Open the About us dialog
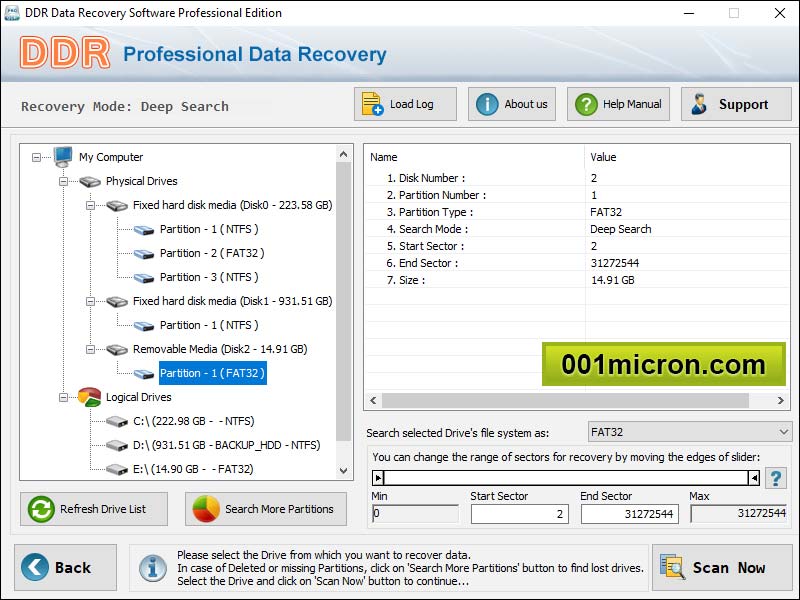The height and width of the screenshot is (600, 800). coord(512,104)
